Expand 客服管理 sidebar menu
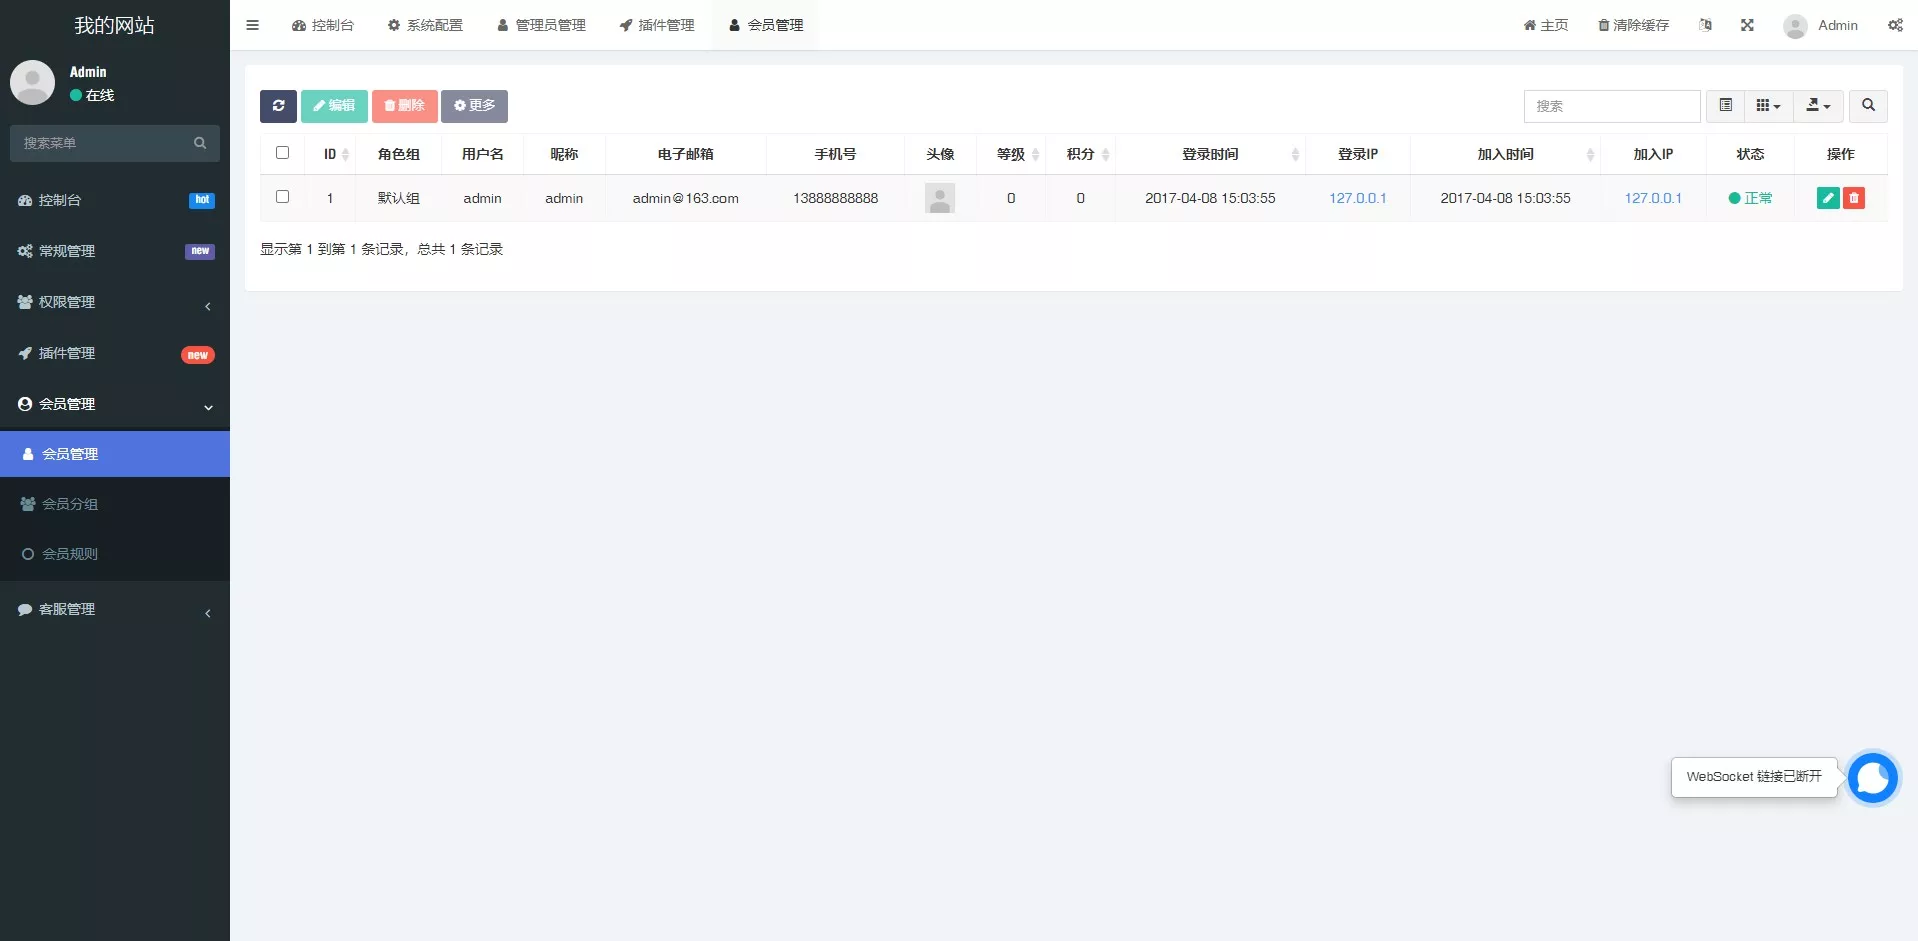The width and height of the screenshot is (1918, 941). [115, 609]
